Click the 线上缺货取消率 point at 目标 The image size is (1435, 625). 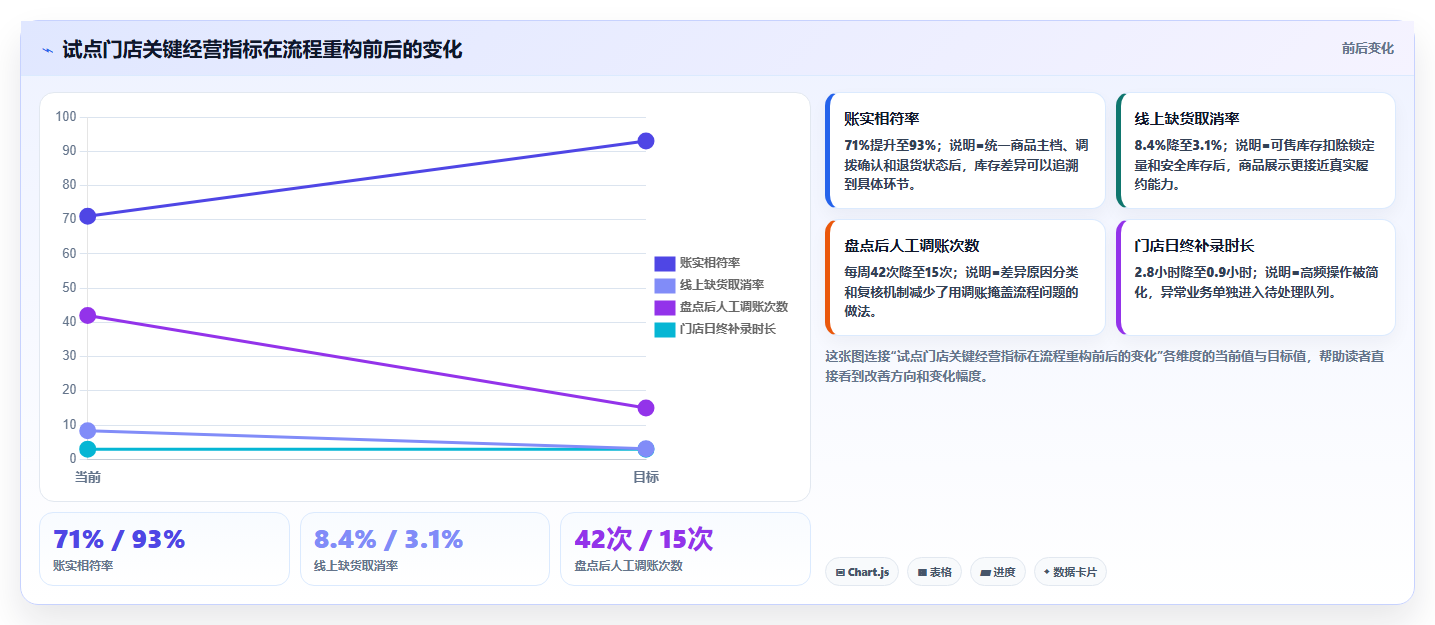(x=646, y=449)
